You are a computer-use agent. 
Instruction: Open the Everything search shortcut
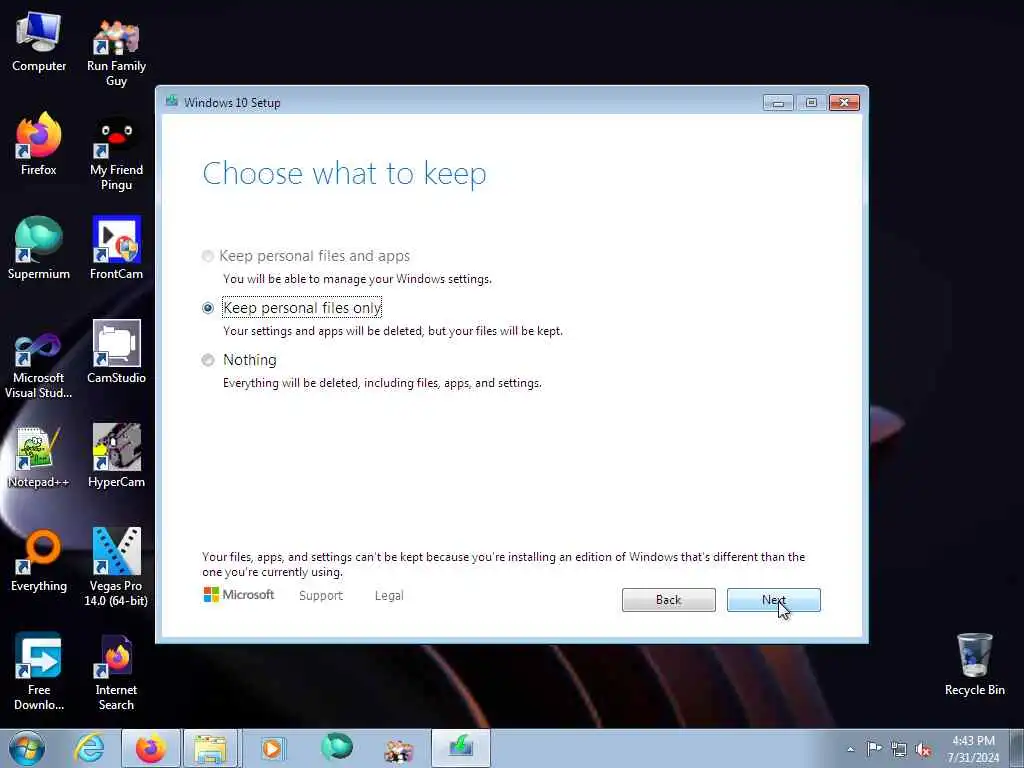pyautogui.click(x=39, y=560)
